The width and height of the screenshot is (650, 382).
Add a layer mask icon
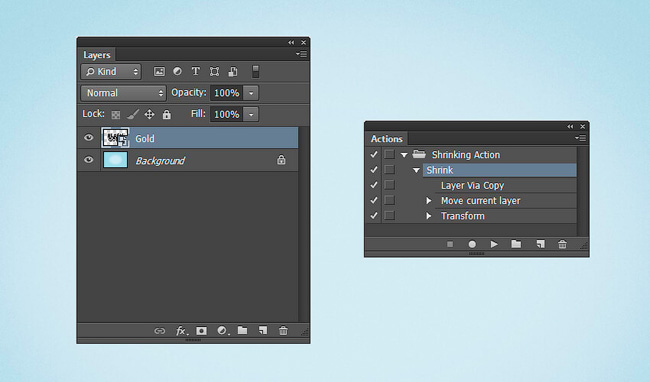coord(201,331)
